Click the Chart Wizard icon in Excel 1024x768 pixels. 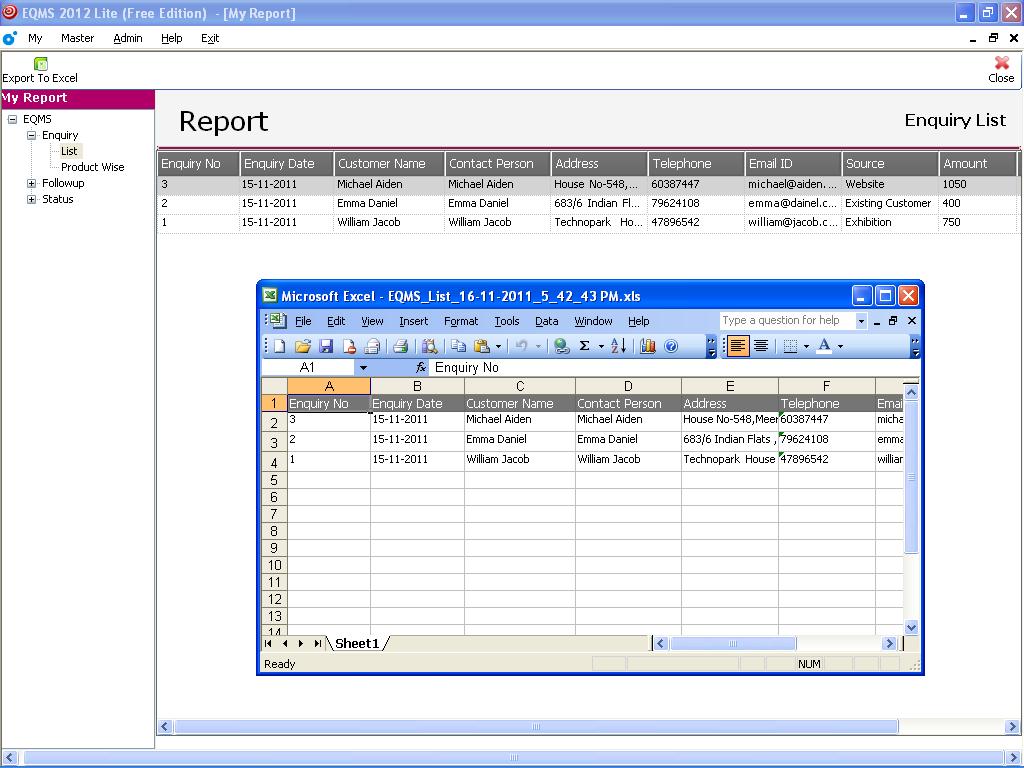(647, 346)
